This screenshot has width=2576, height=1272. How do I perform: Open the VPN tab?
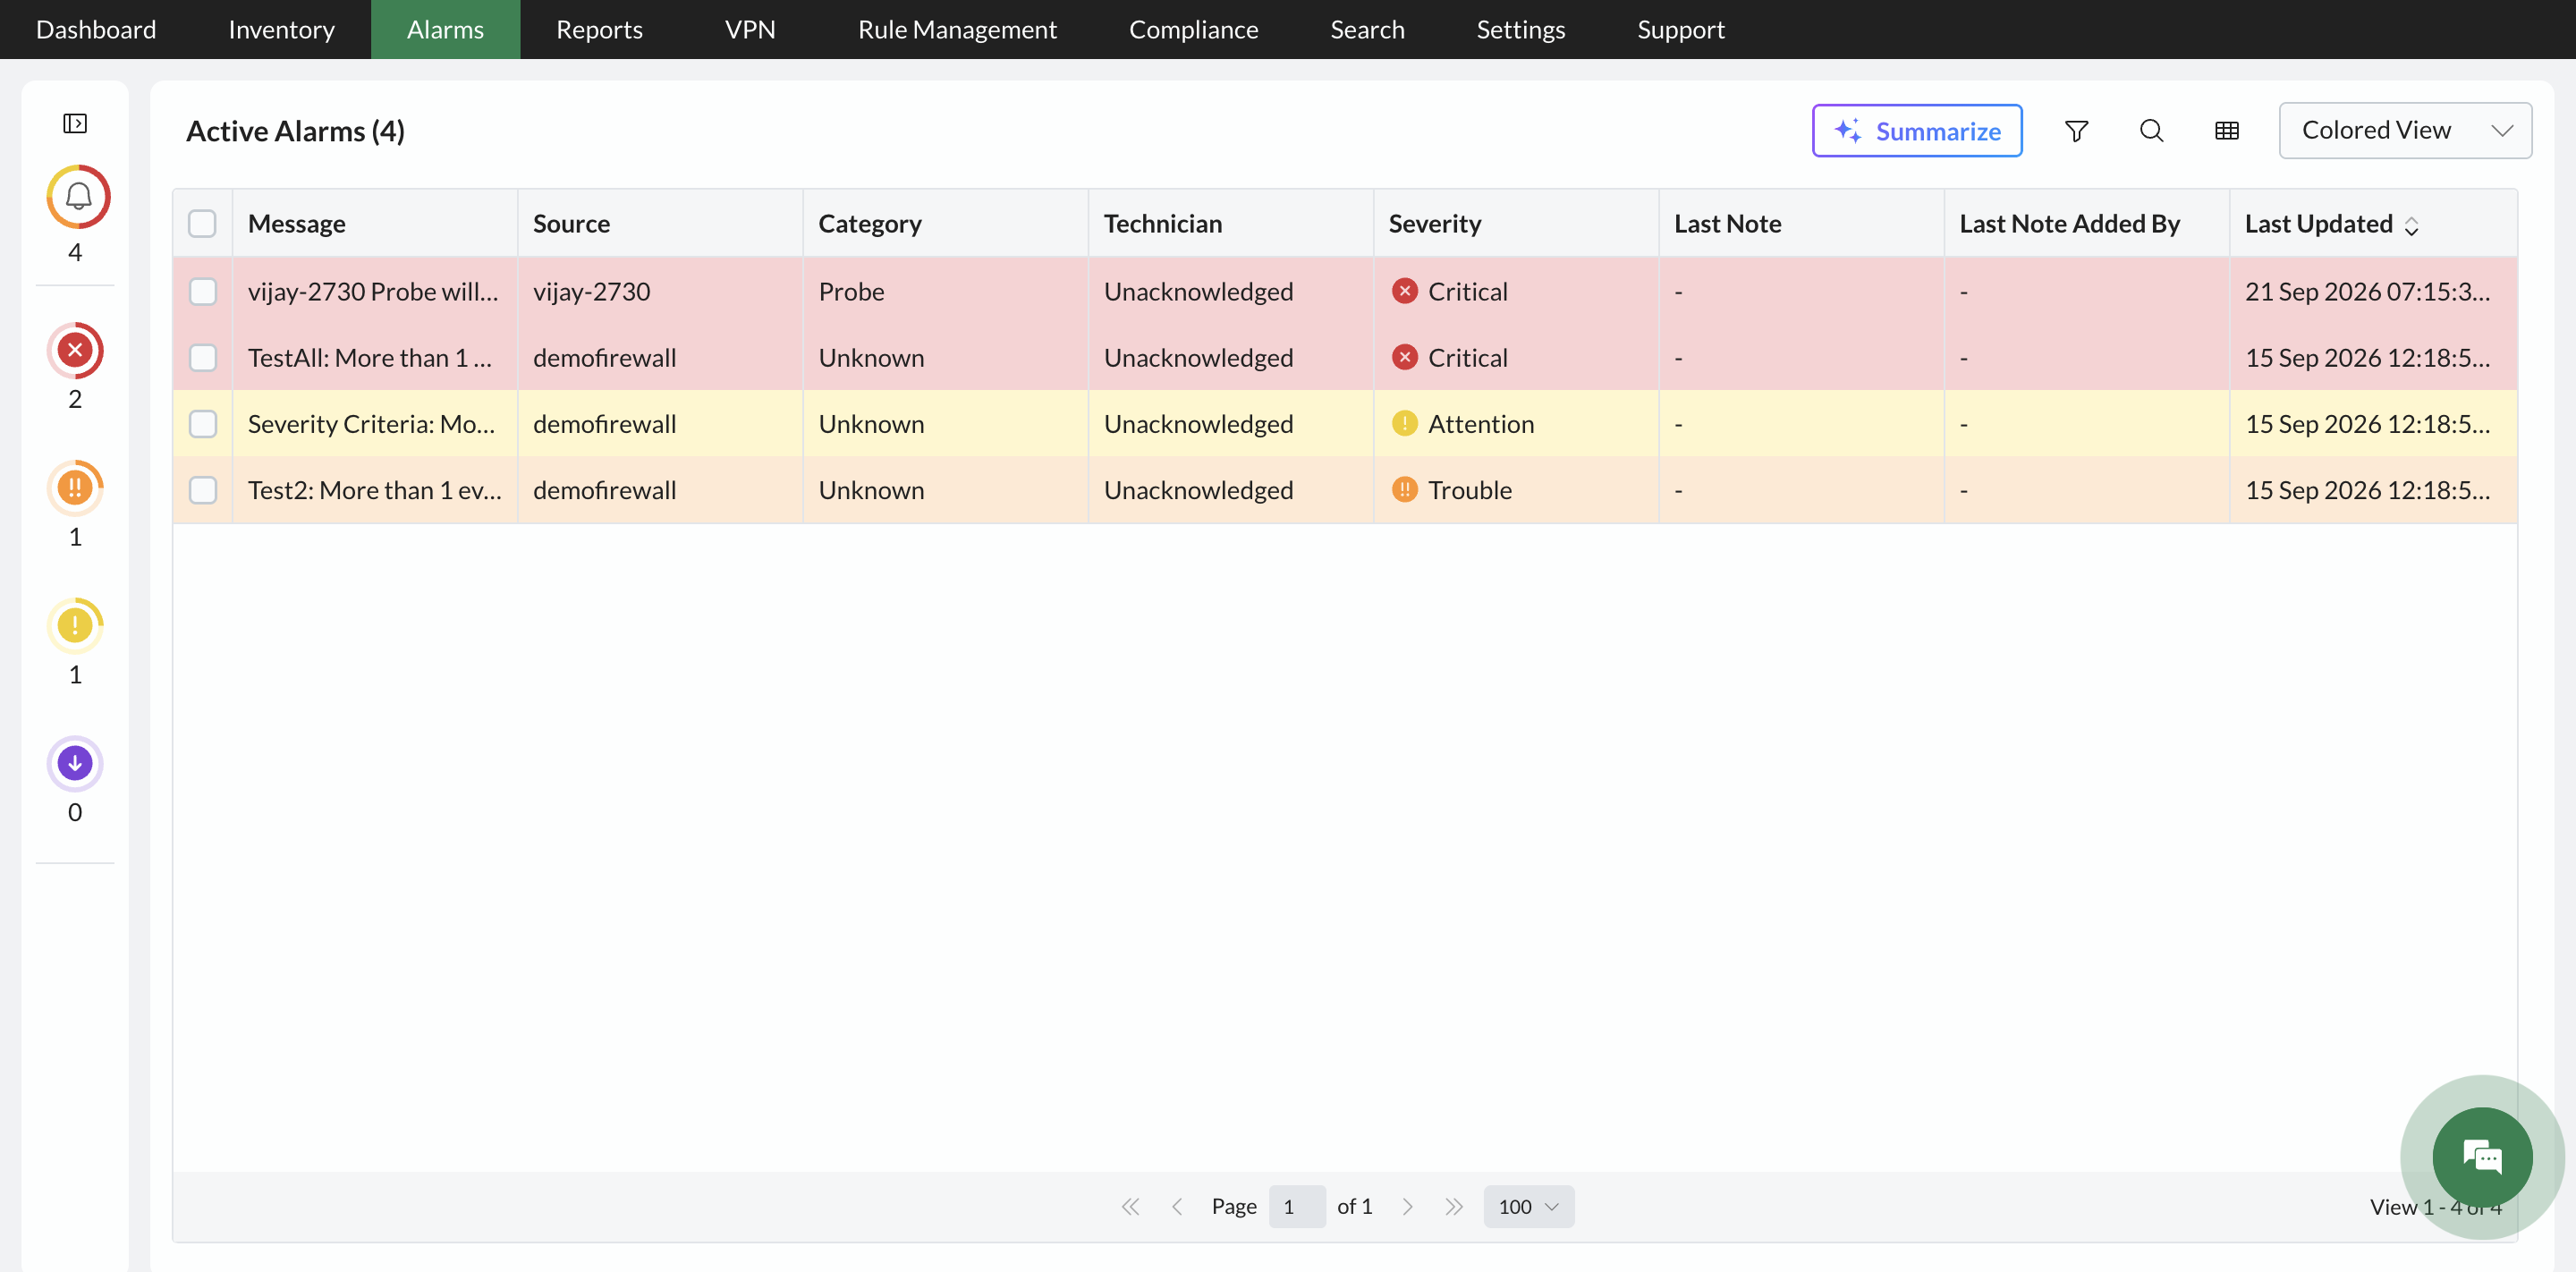750,29
